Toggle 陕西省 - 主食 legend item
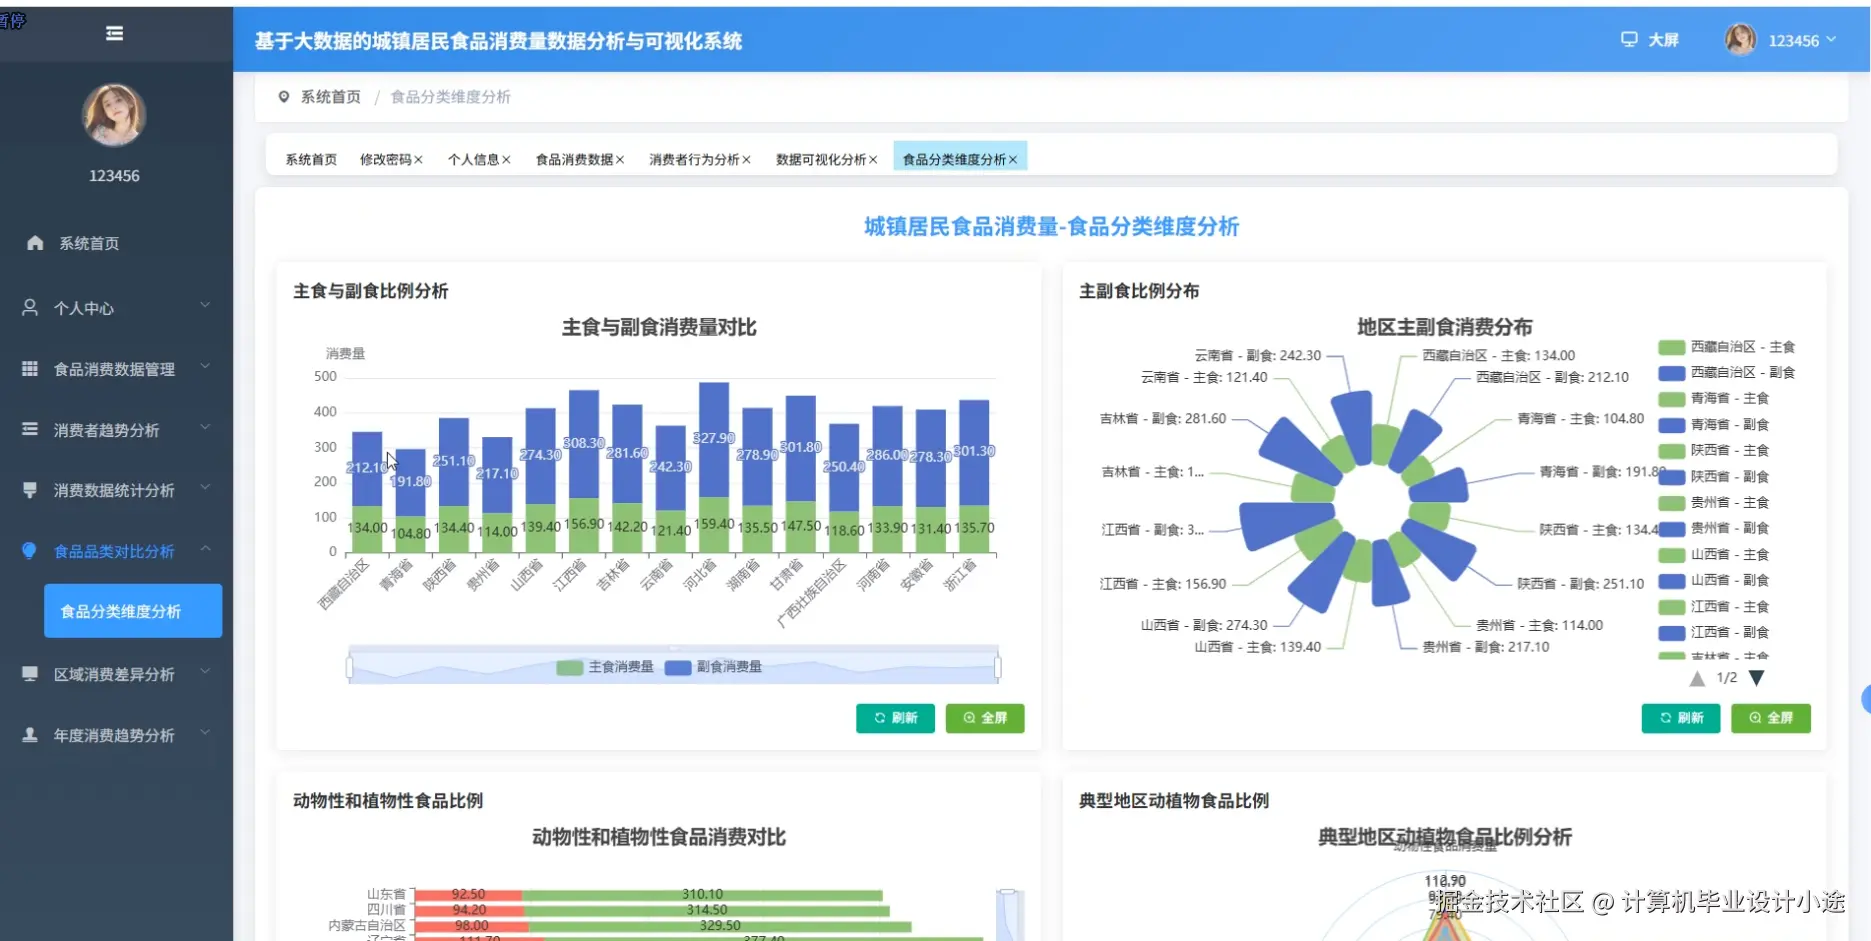 (1713, 451)
